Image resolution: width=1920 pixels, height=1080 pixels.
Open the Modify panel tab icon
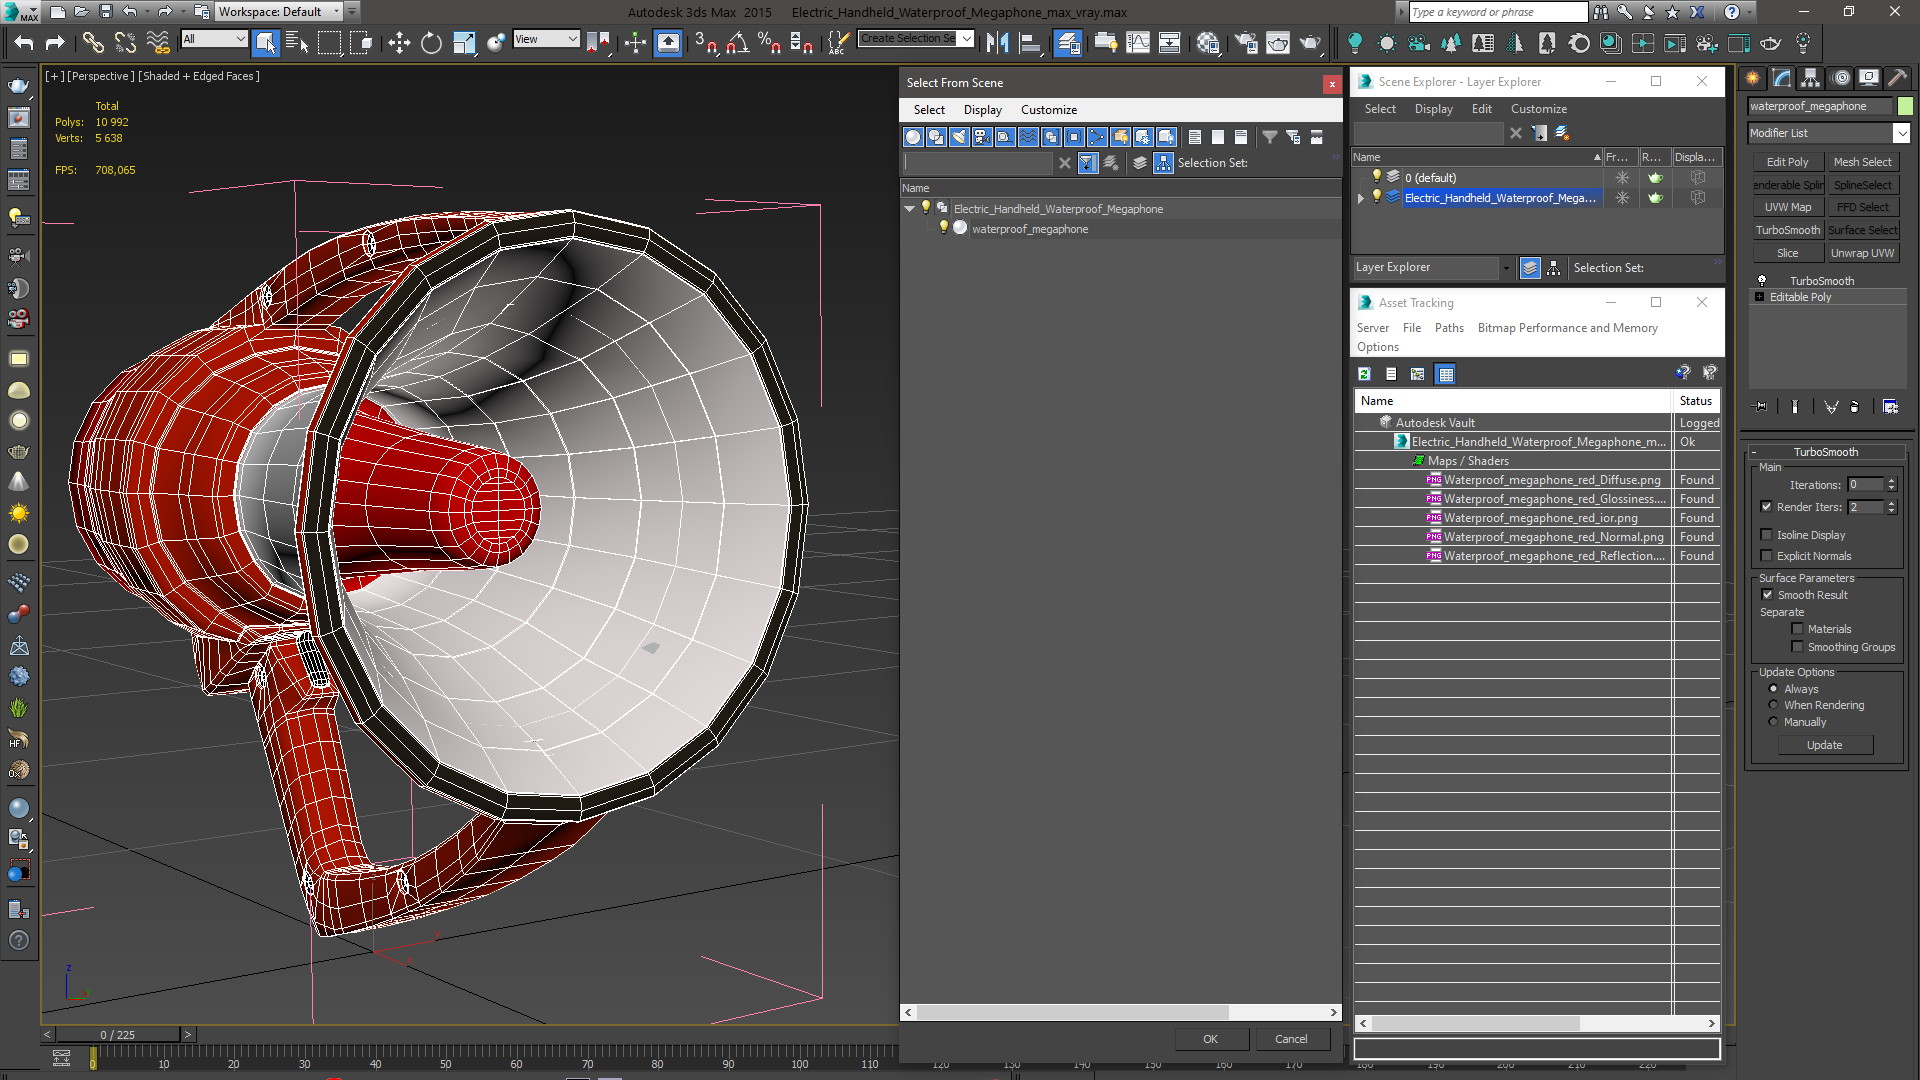pos(1782,78)
